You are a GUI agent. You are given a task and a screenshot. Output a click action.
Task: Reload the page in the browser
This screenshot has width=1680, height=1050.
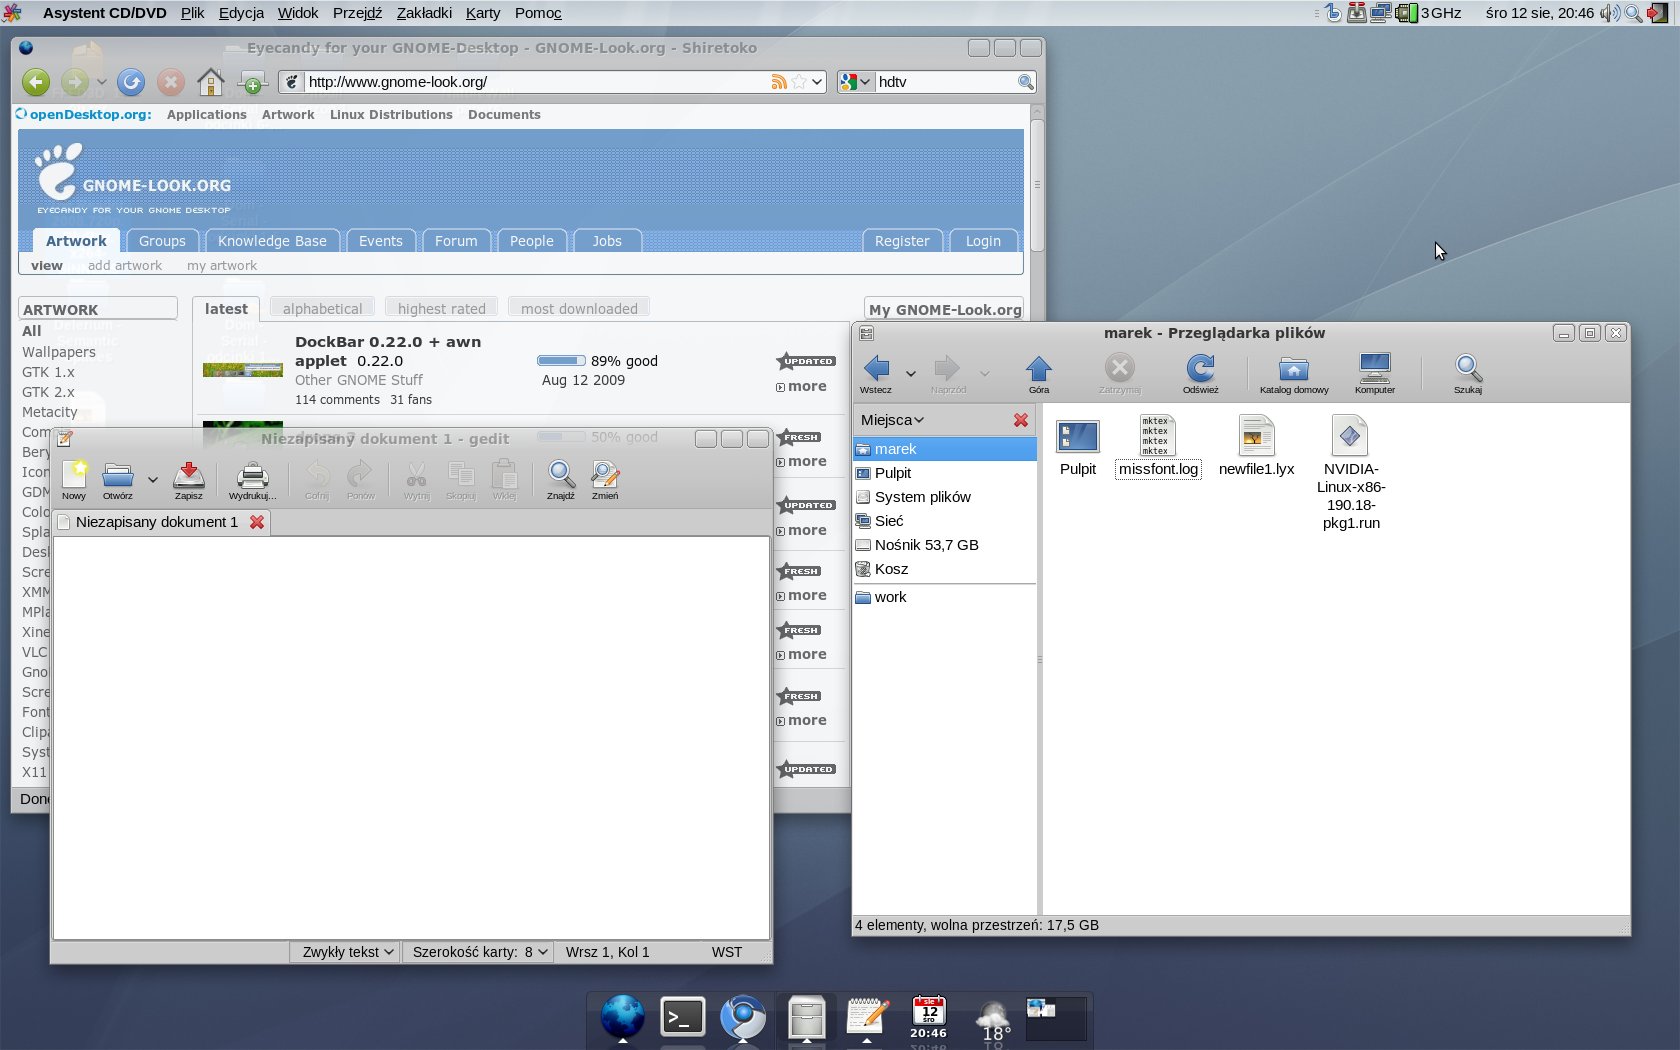point(131,82)
